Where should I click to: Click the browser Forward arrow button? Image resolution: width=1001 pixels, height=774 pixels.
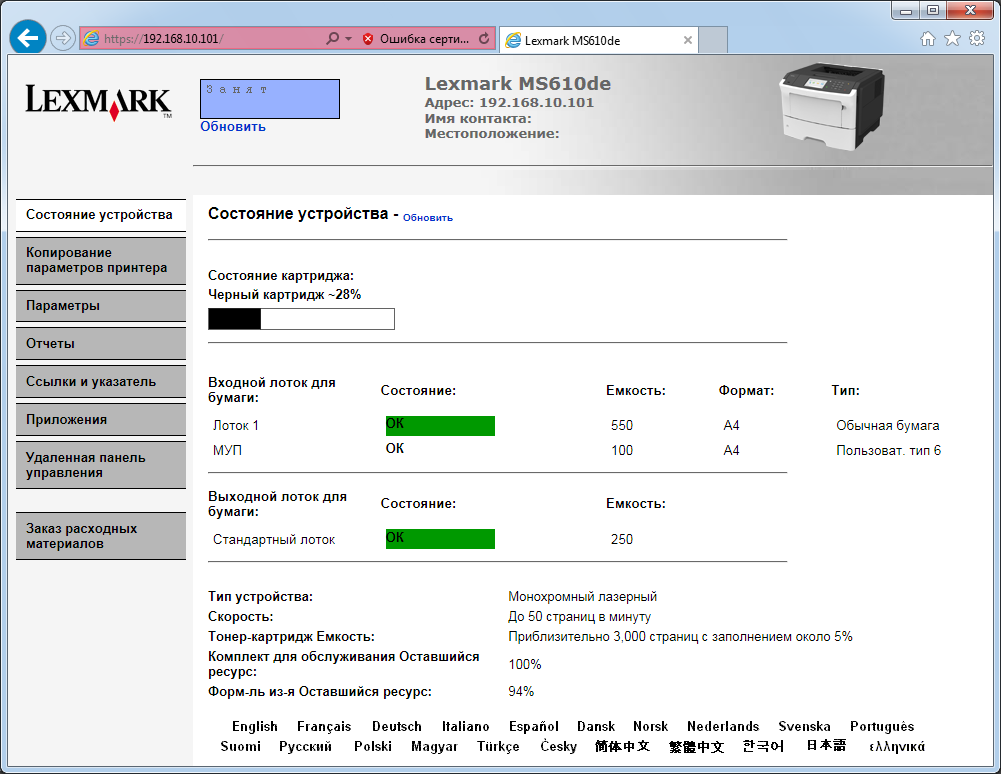(63, 38)
